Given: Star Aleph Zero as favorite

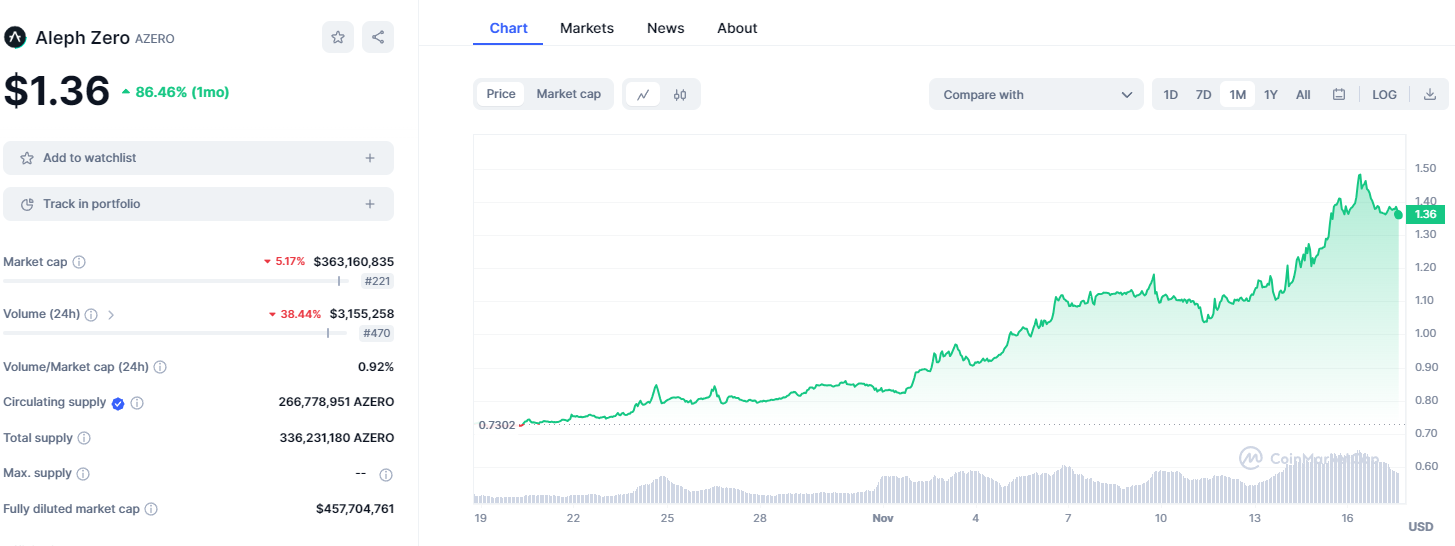Looking at the screenshot, I should (338, 37).
